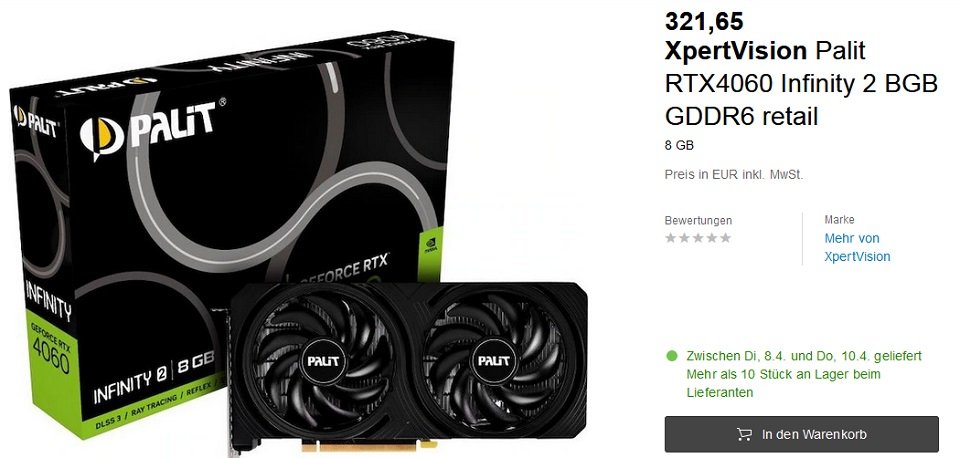This screenshot has height=458, width=960.
Task: Click the Marke label
Action: click(x=839, y=219)
